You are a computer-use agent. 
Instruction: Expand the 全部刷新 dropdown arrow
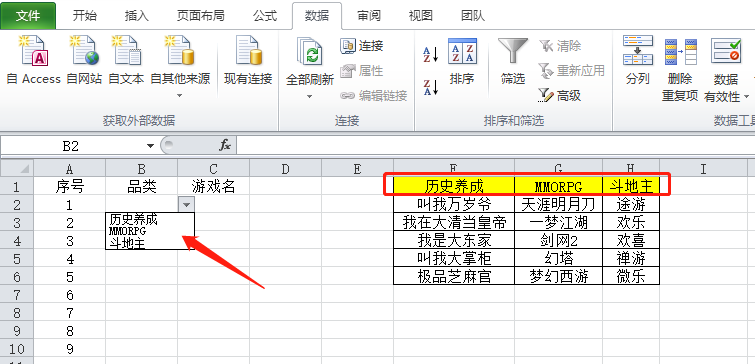point(310,96)
